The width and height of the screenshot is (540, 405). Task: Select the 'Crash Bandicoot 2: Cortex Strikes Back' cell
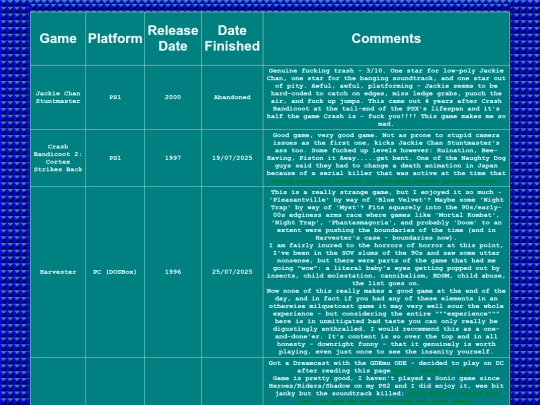(58, 158)
